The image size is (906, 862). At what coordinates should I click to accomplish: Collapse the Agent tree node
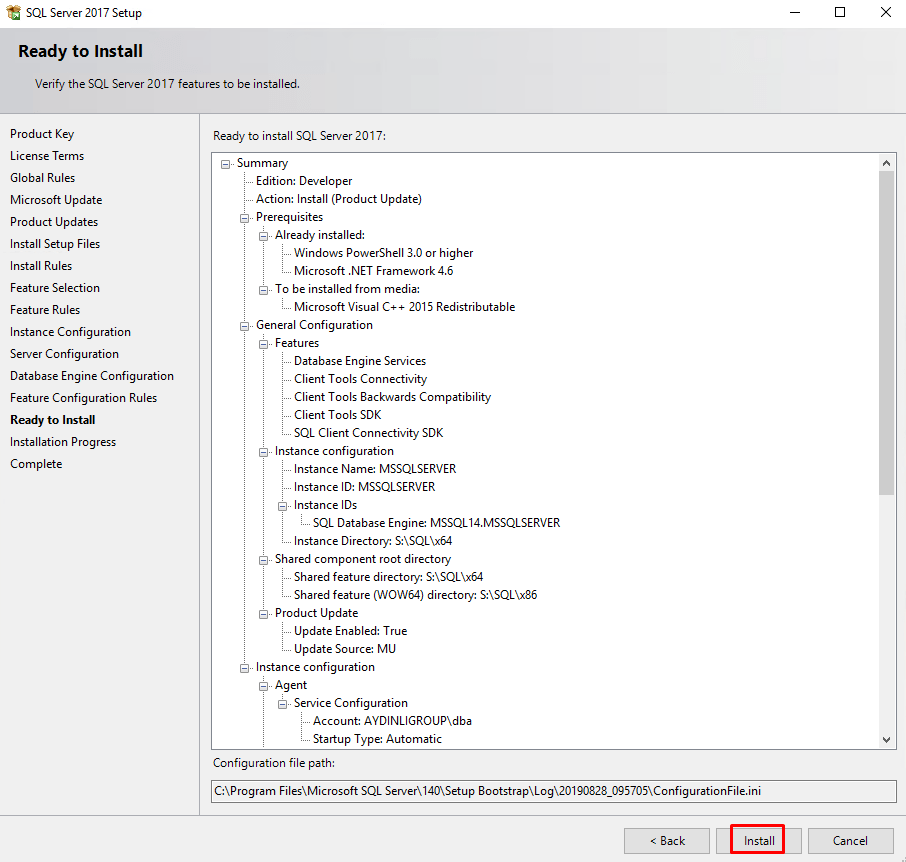(264, 685)
